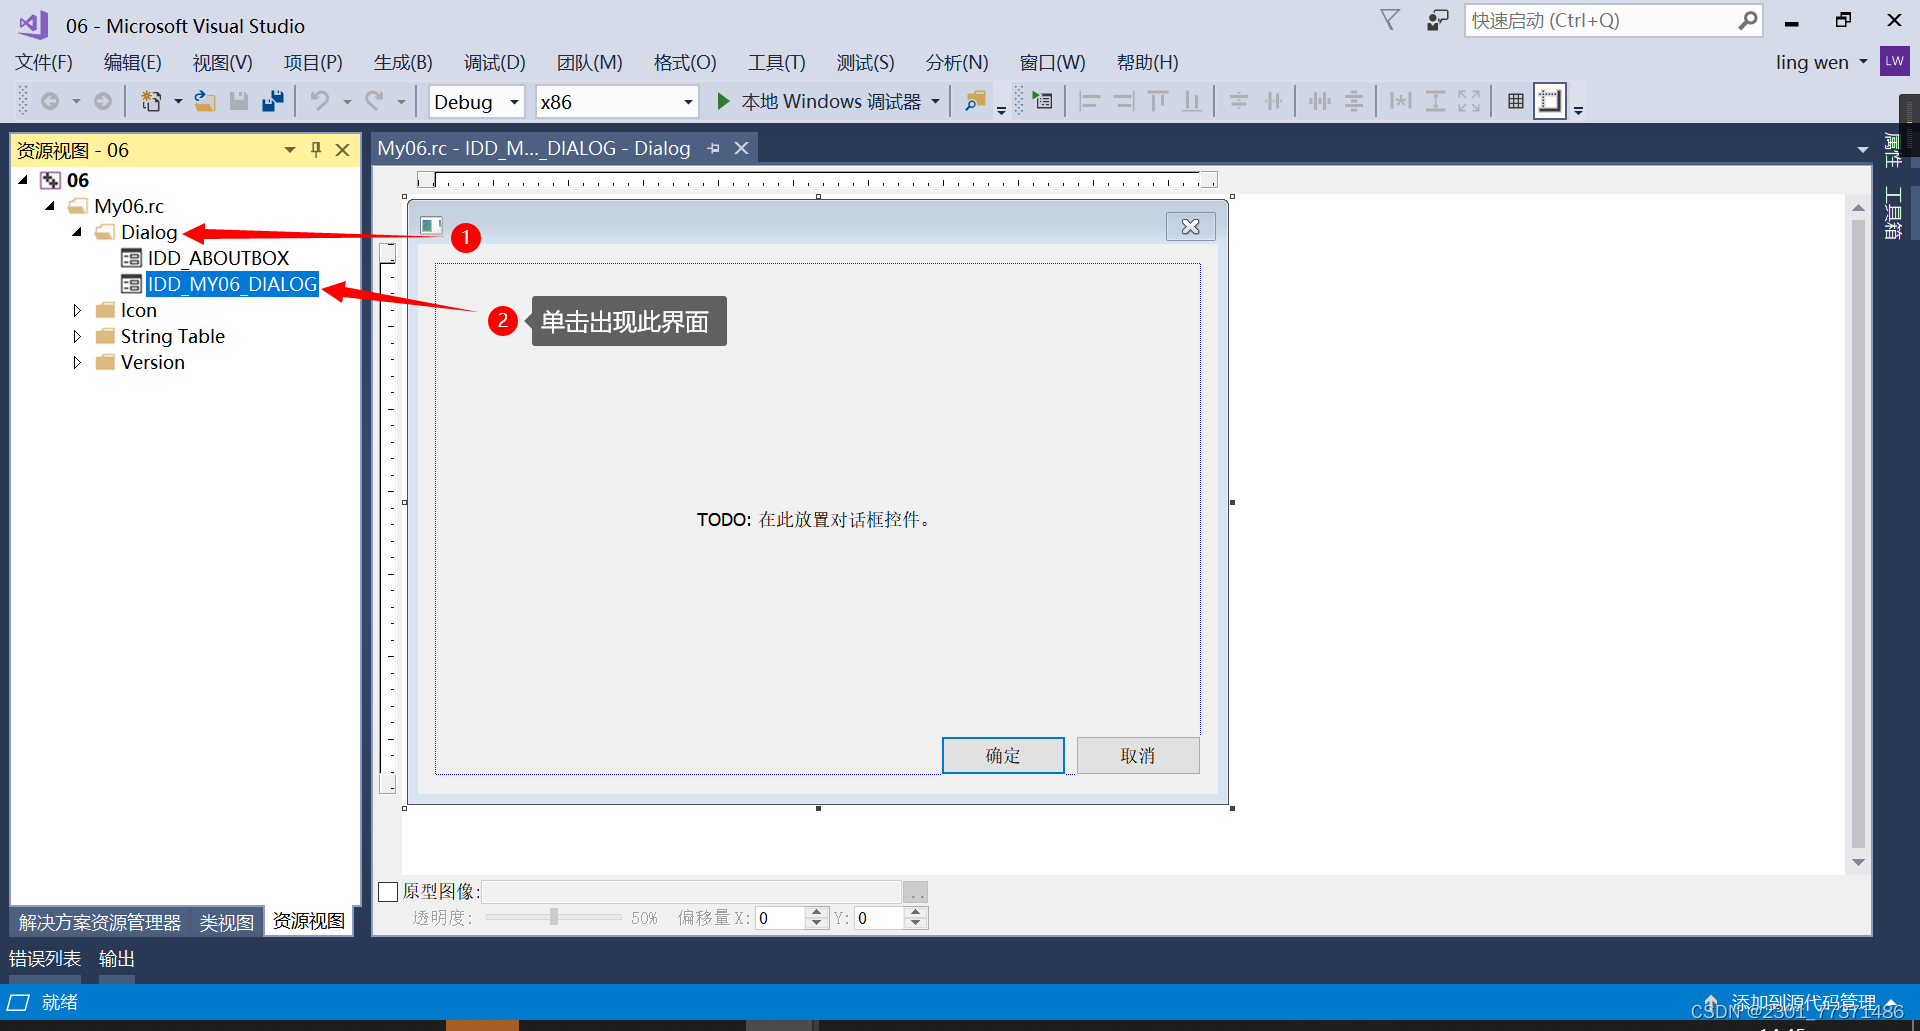The width and height of the screenshot is (1920, 1031).
Task: Select the align left edges tool
Action: click(x=1090, y=101)
